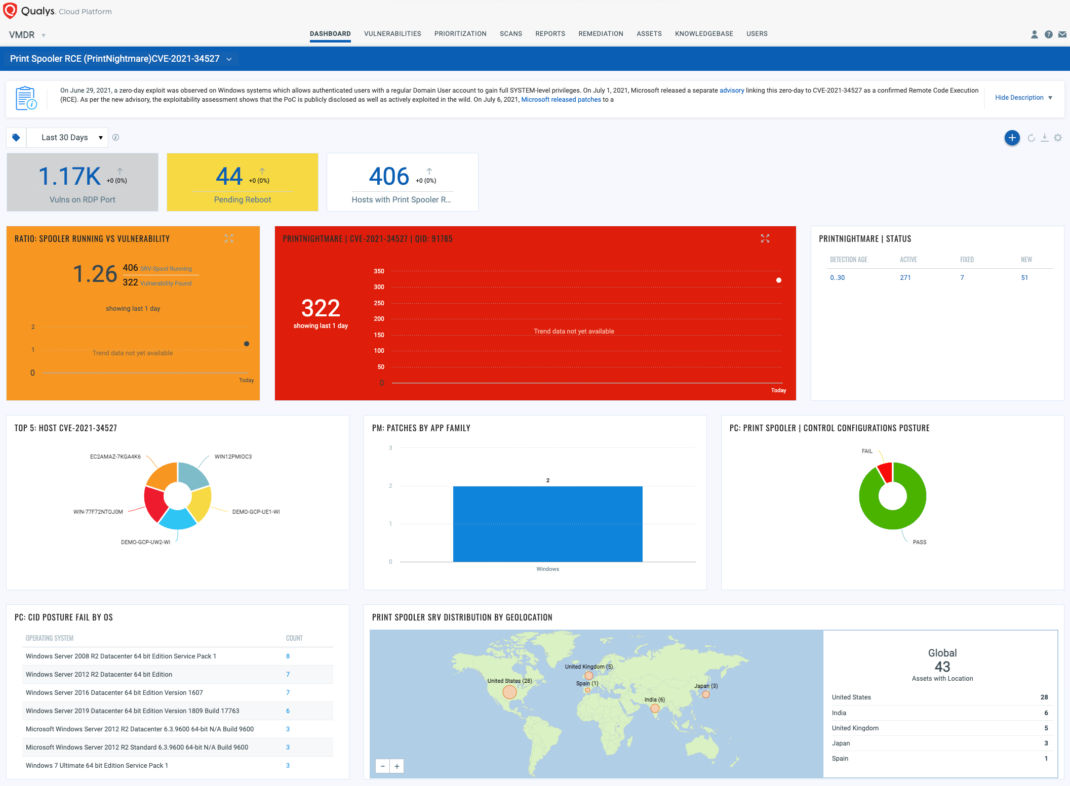The height and width of the screenshot is (786, 1070).
Task: Expand the PrintNightmare CVE trend widget
Action: [x=765, y=238]
